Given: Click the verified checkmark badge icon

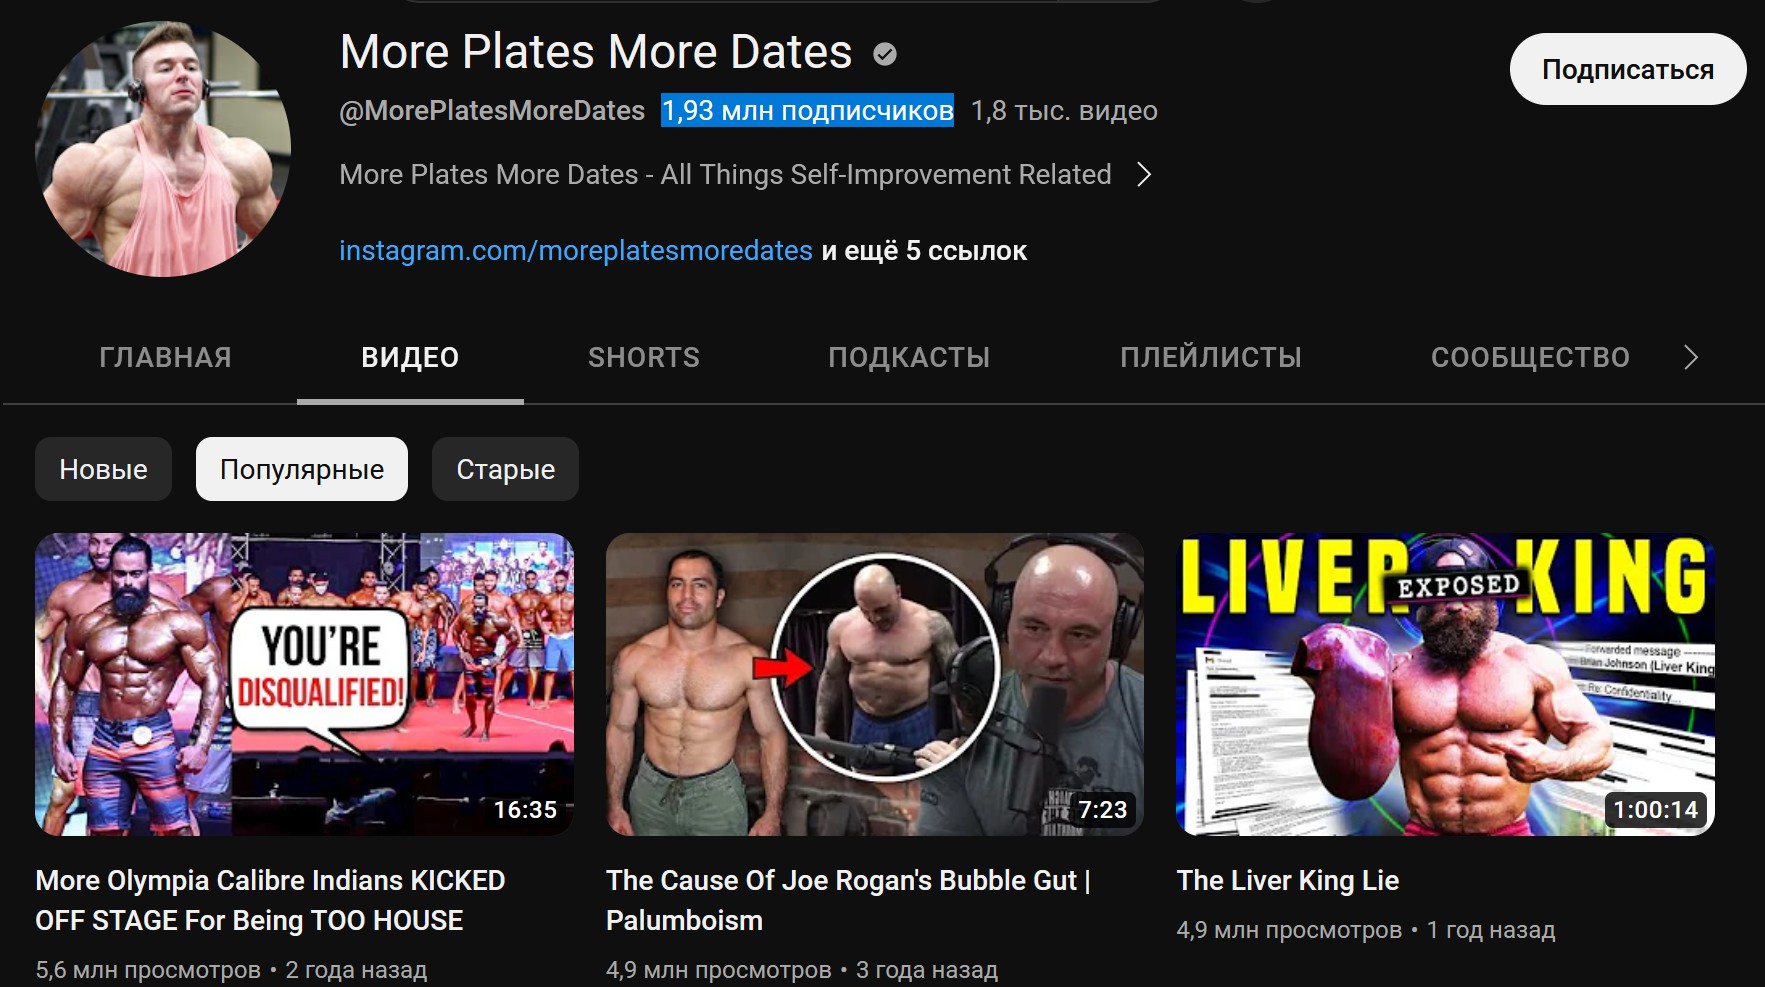Looking at the screenshot, I should point(884,54).
